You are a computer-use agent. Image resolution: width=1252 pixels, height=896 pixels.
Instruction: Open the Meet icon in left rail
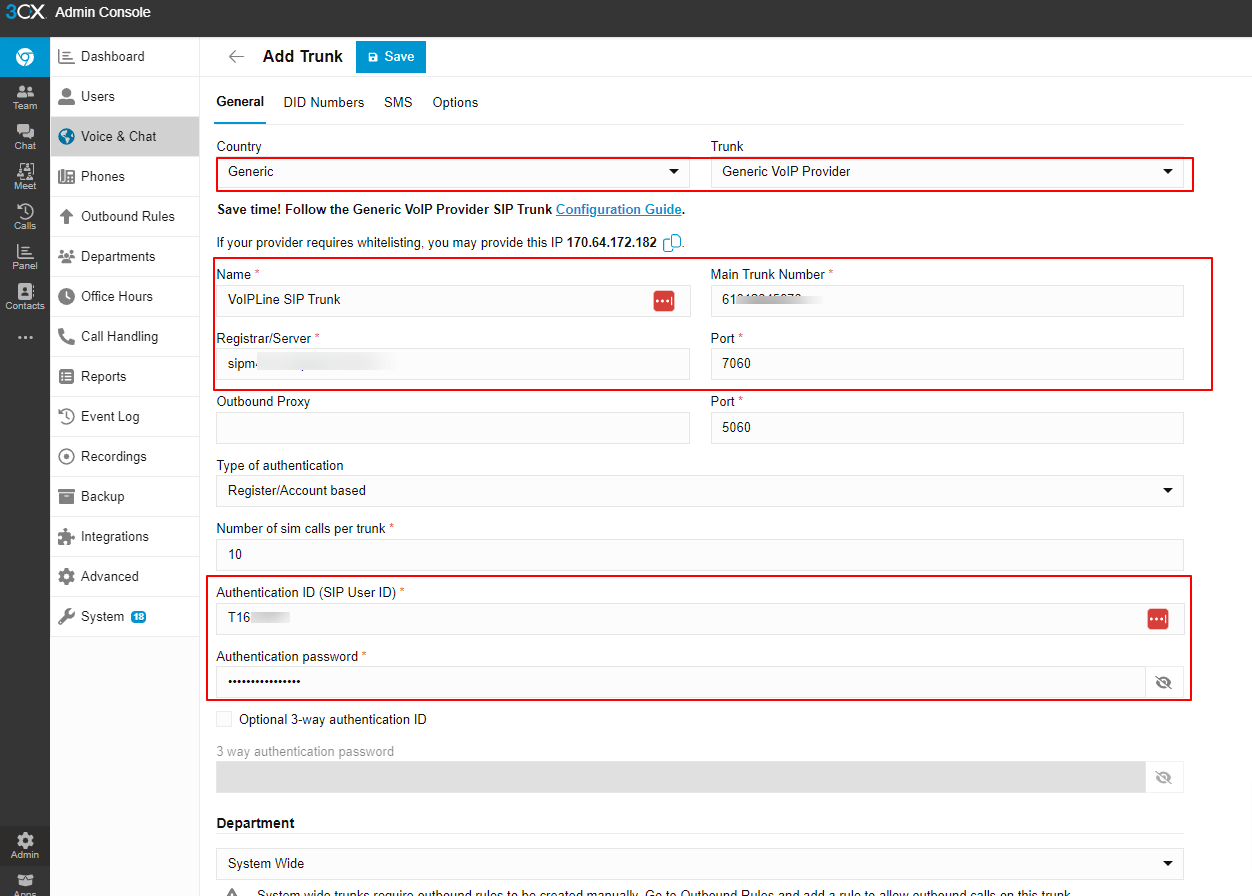point(25,177)
